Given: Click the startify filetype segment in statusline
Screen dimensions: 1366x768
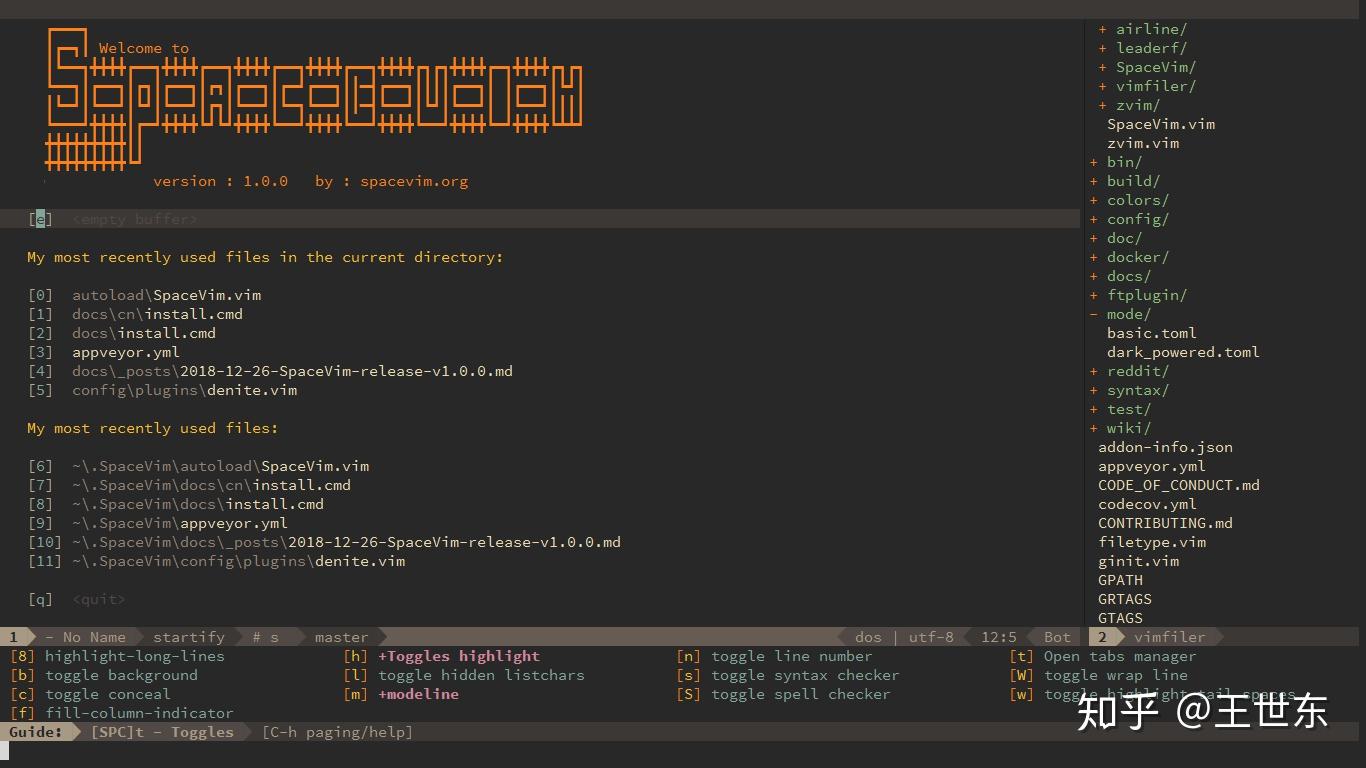Looking at the screenshot, I should pyautogui.click(x=188, y=636).
